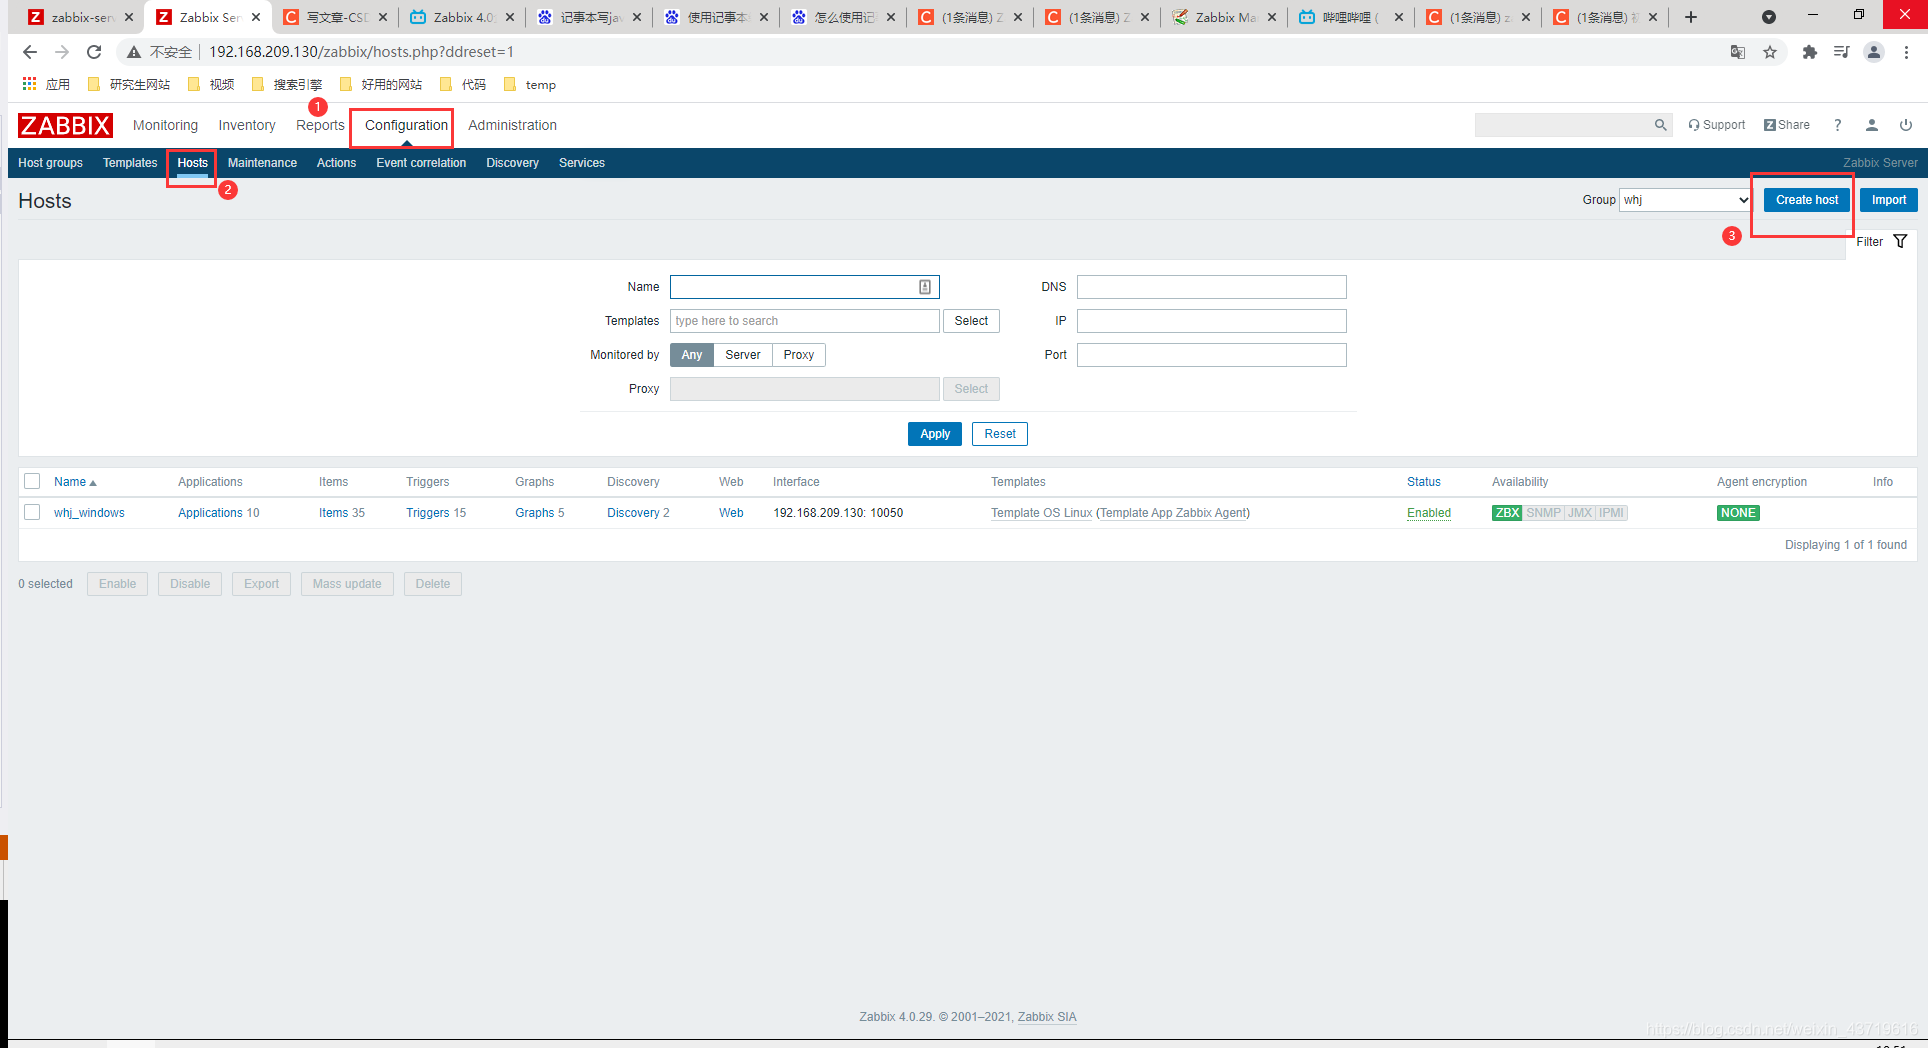Open the Reports menu
Screen dimensions: 1928x1048
click(x=320, y=125)
